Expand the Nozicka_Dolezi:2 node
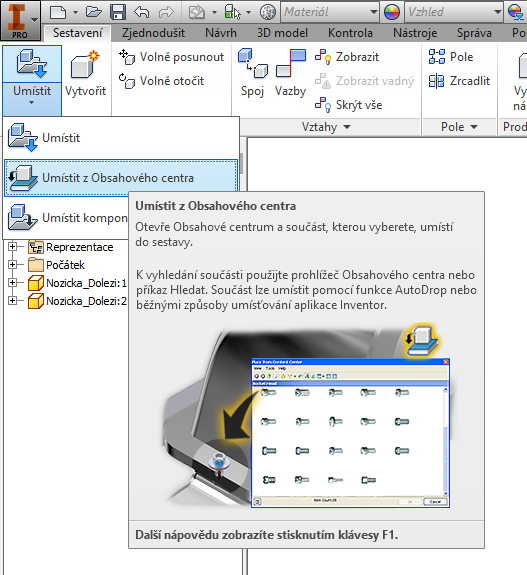The width and height of the screenshot is (527, 575). (12, 301)
